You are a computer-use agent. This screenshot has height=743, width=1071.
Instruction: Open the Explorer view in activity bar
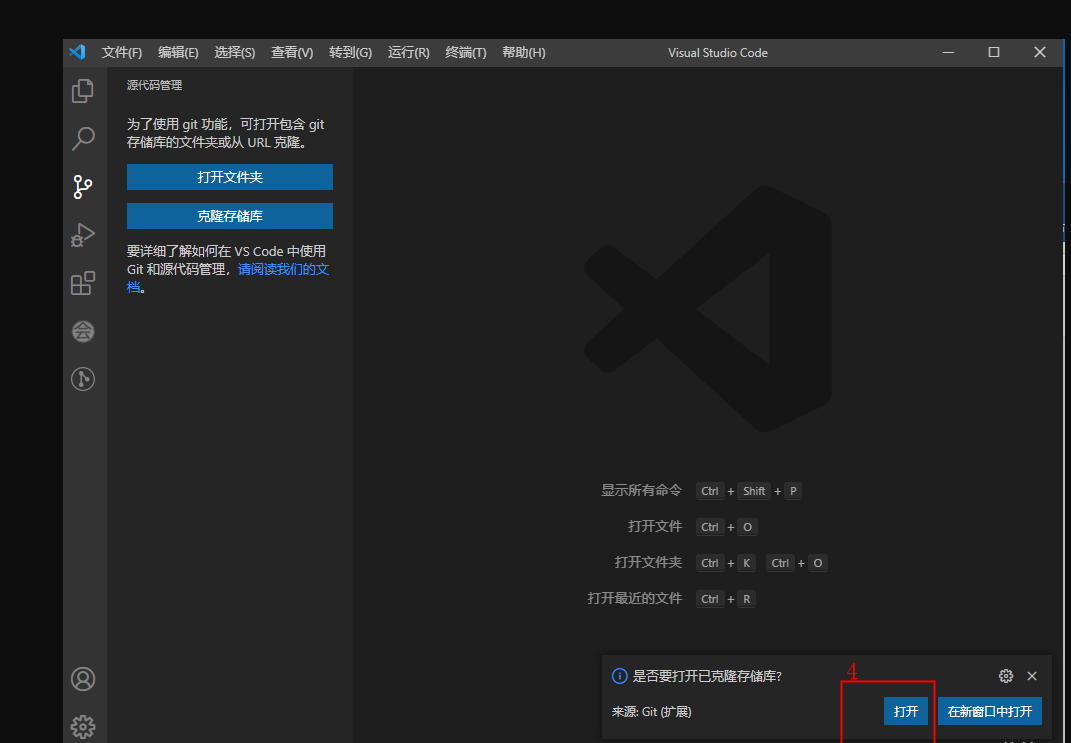83,91
